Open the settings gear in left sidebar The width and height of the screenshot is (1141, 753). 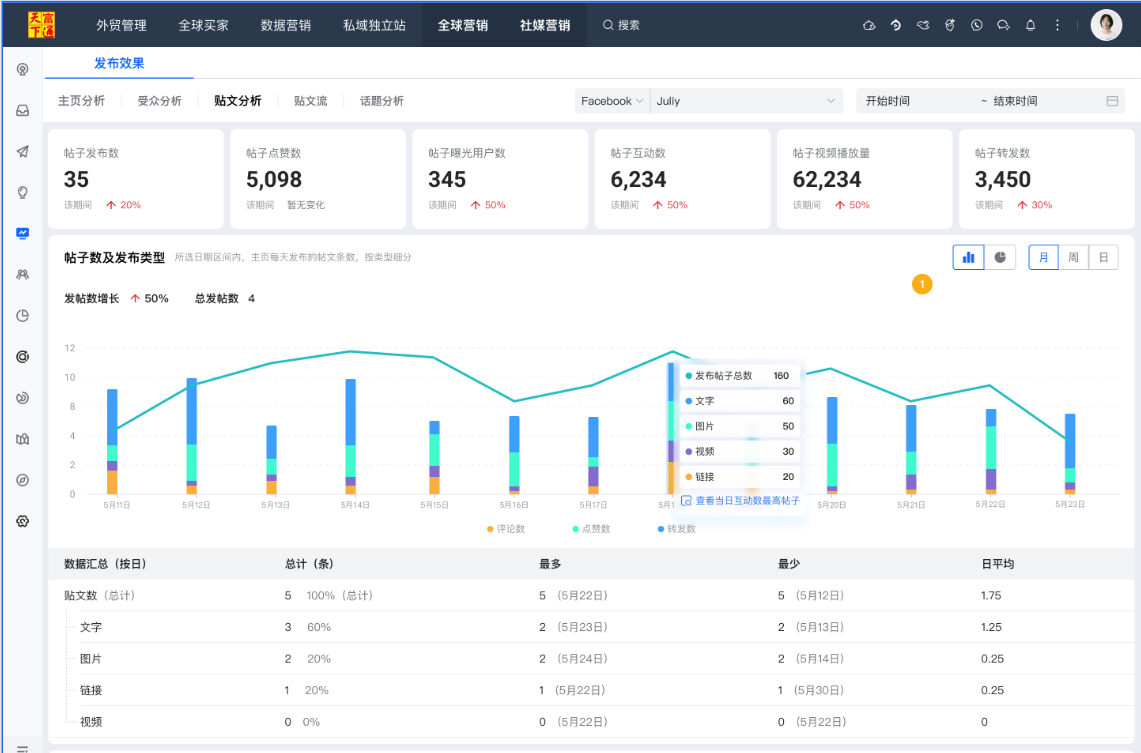click(x=22, y=521)
